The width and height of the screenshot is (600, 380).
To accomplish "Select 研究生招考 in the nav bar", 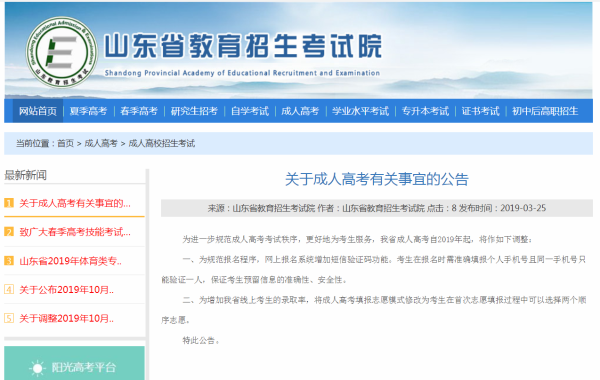I will 194,111.
